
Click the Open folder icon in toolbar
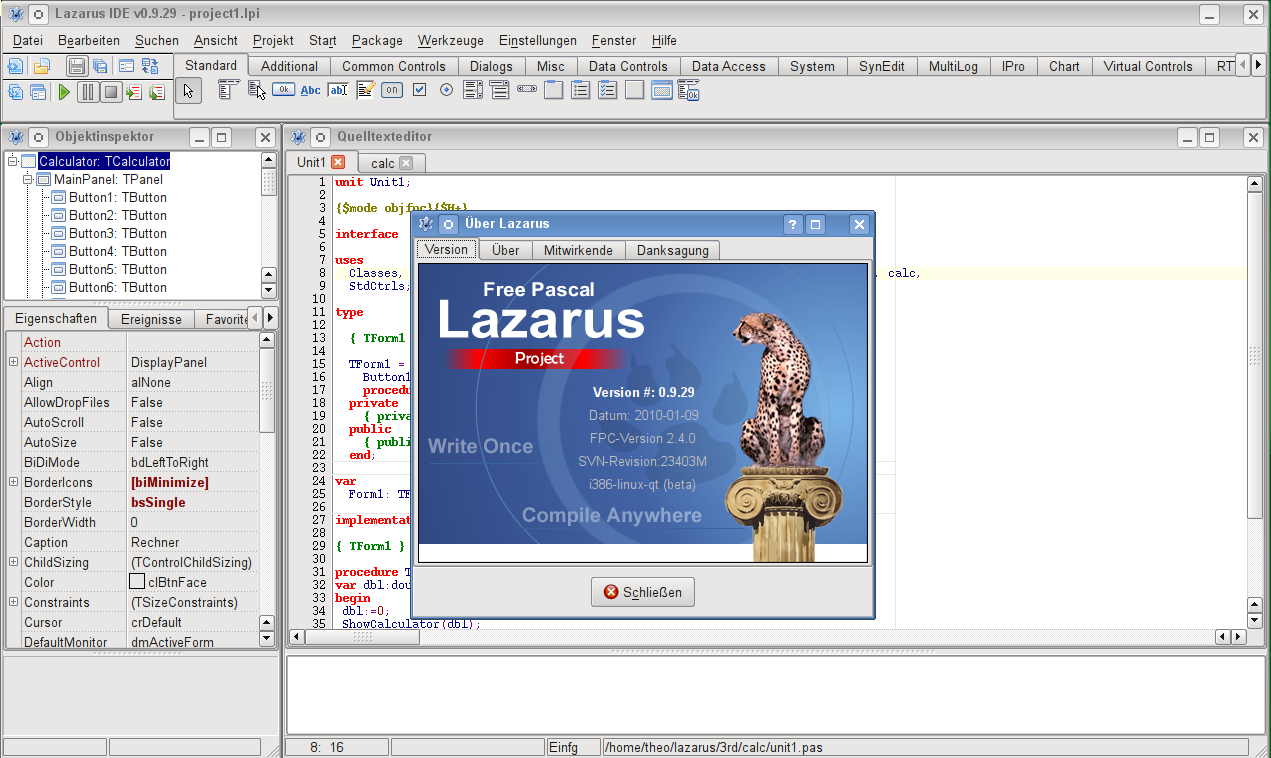(41, 66)
